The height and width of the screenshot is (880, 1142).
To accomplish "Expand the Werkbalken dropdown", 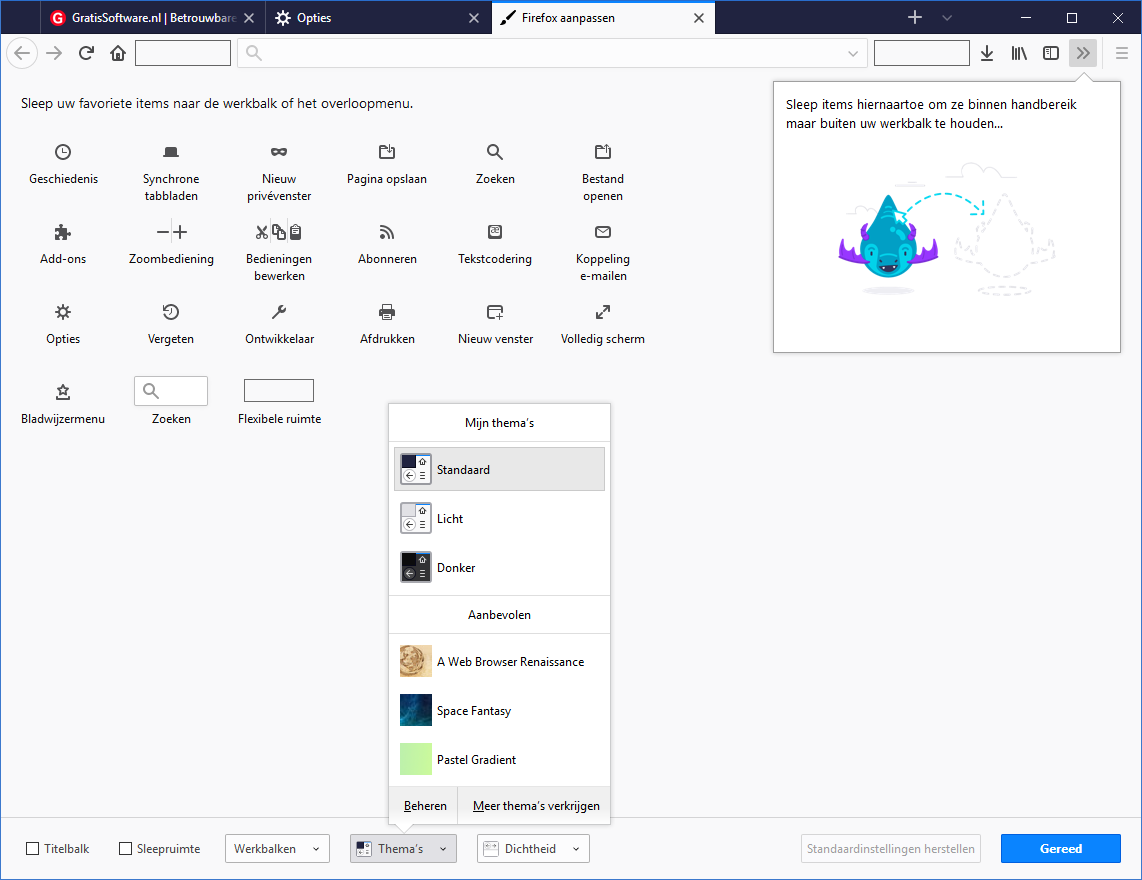I will coord(277,849).
